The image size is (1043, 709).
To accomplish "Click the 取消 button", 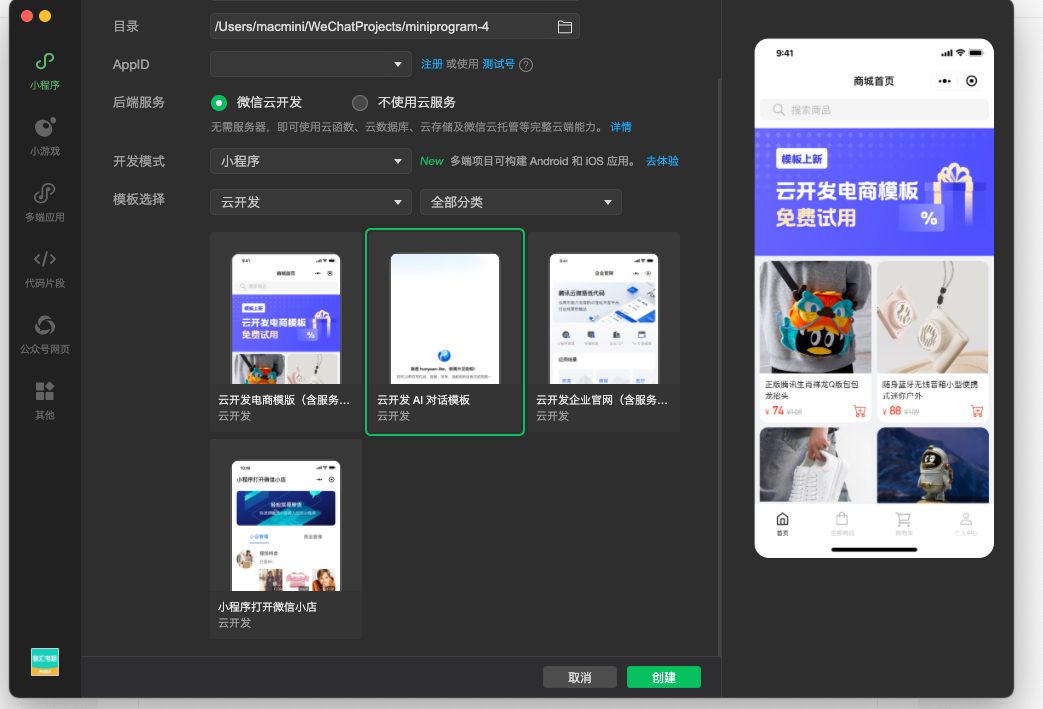I will (580, 677).
